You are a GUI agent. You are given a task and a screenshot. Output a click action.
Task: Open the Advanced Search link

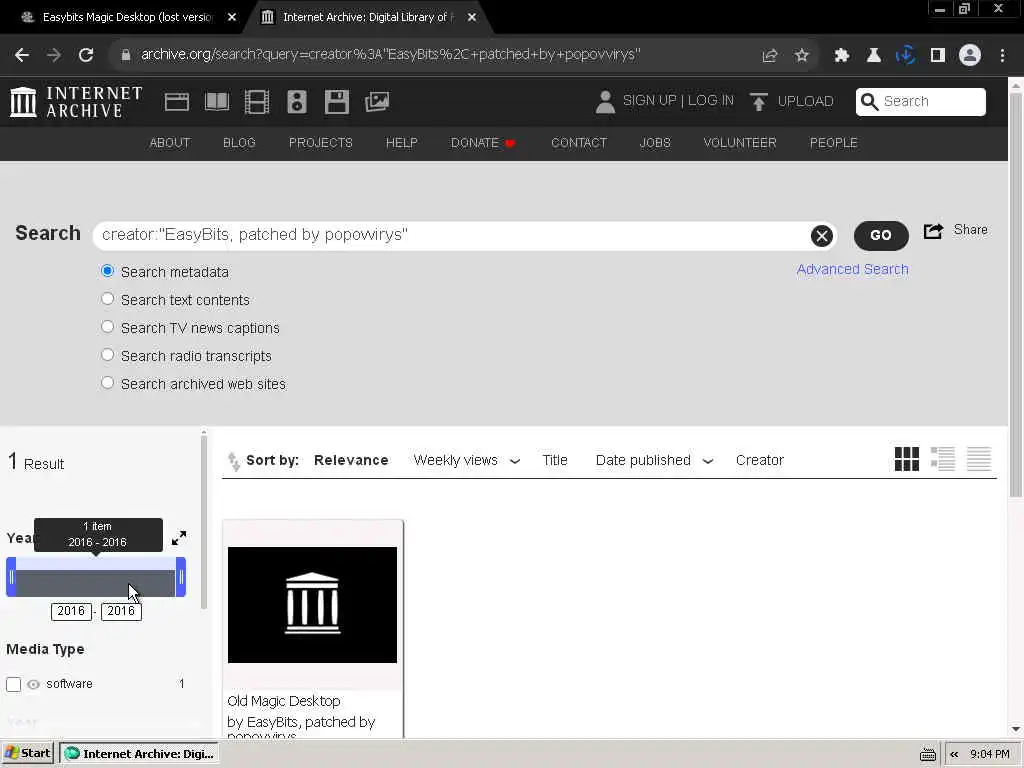pyautogui.click(x=852, y=270)
